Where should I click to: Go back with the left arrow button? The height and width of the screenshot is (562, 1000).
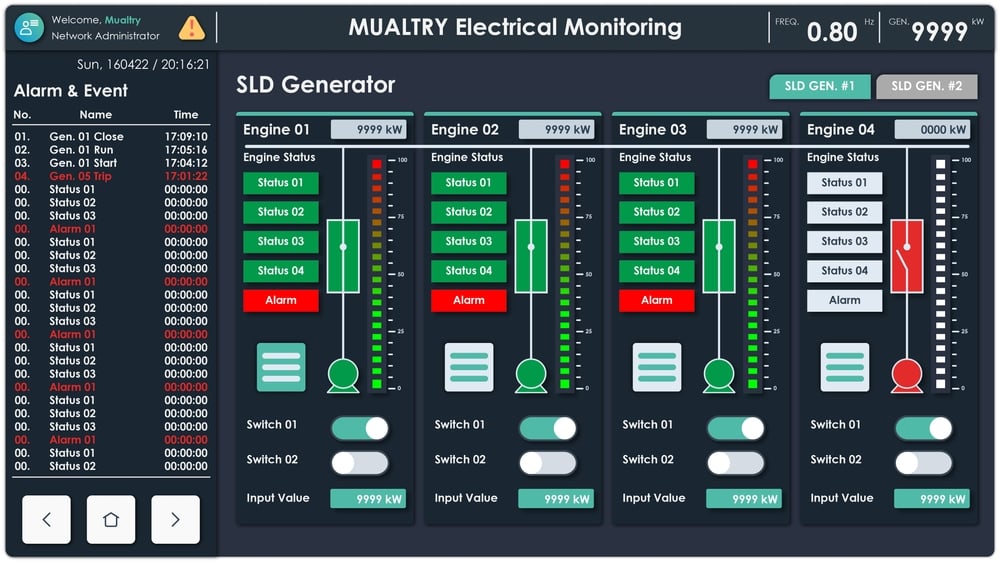pyautogui.click(x=47, y=519)
